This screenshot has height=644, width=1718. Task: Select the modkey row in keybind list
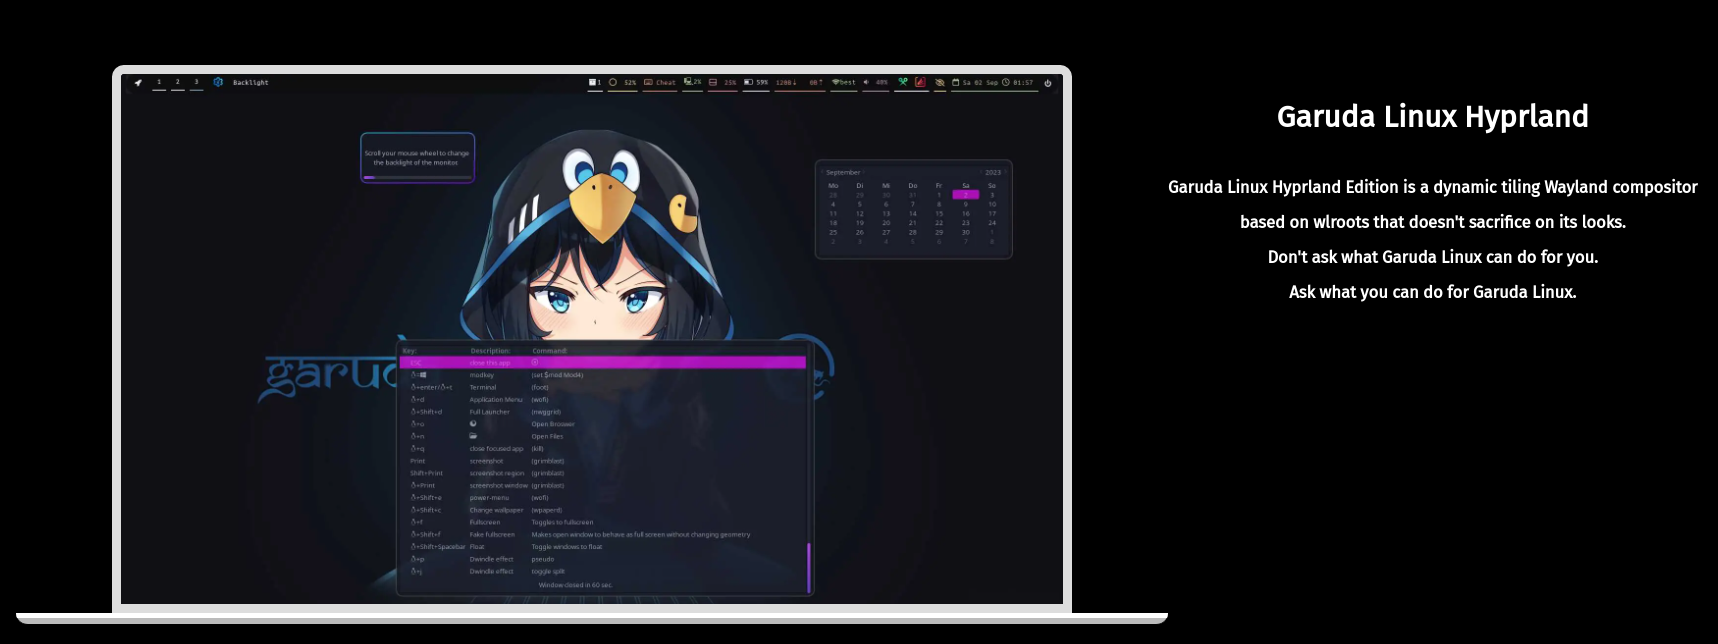coord(603,375)
